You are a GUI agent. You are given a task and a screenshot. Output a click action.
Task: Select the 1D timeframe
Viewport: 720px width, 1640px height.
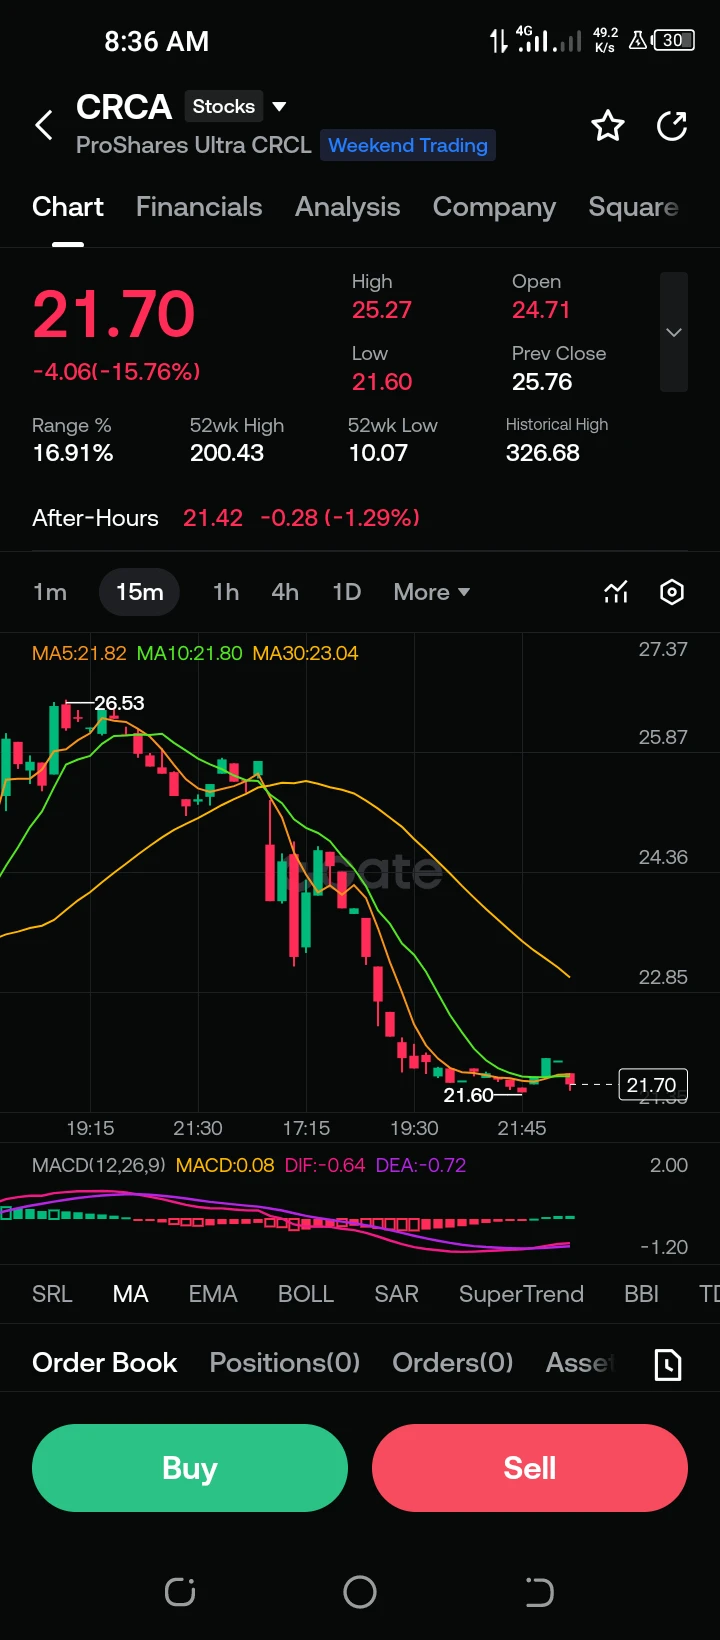346,592
